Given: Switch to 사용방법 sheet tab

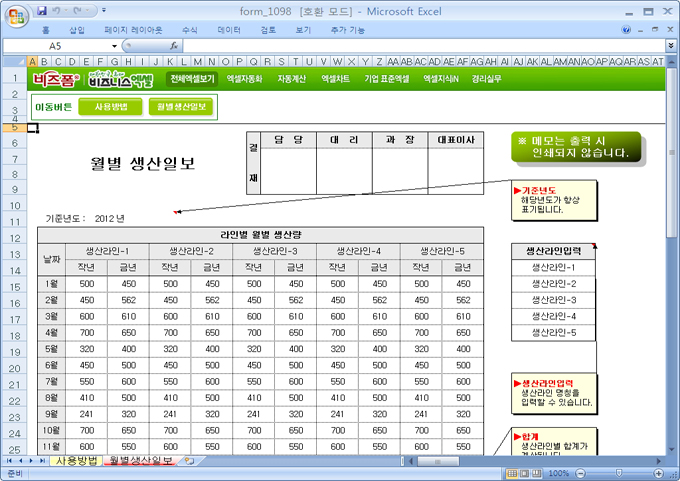Looking at the screenshot, I should coord(76,461).
